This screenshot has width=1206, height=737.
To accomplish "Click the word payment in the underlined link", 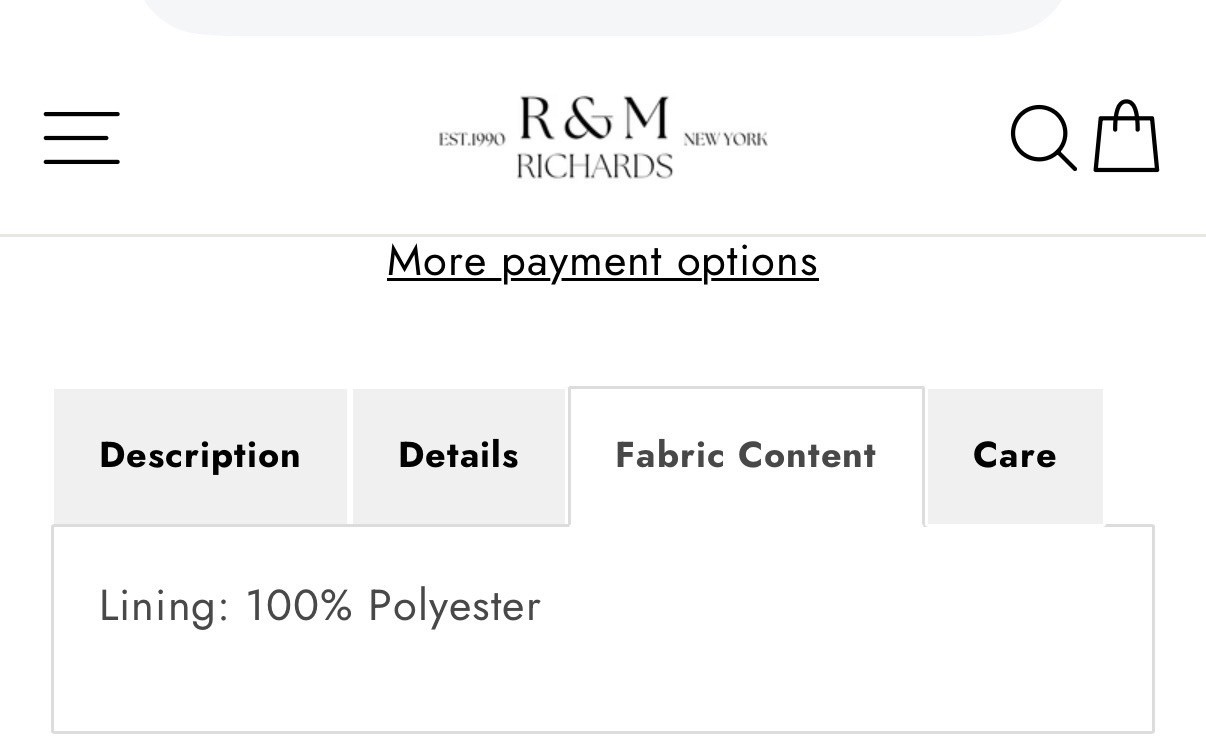I will click(x=581, y=262).
